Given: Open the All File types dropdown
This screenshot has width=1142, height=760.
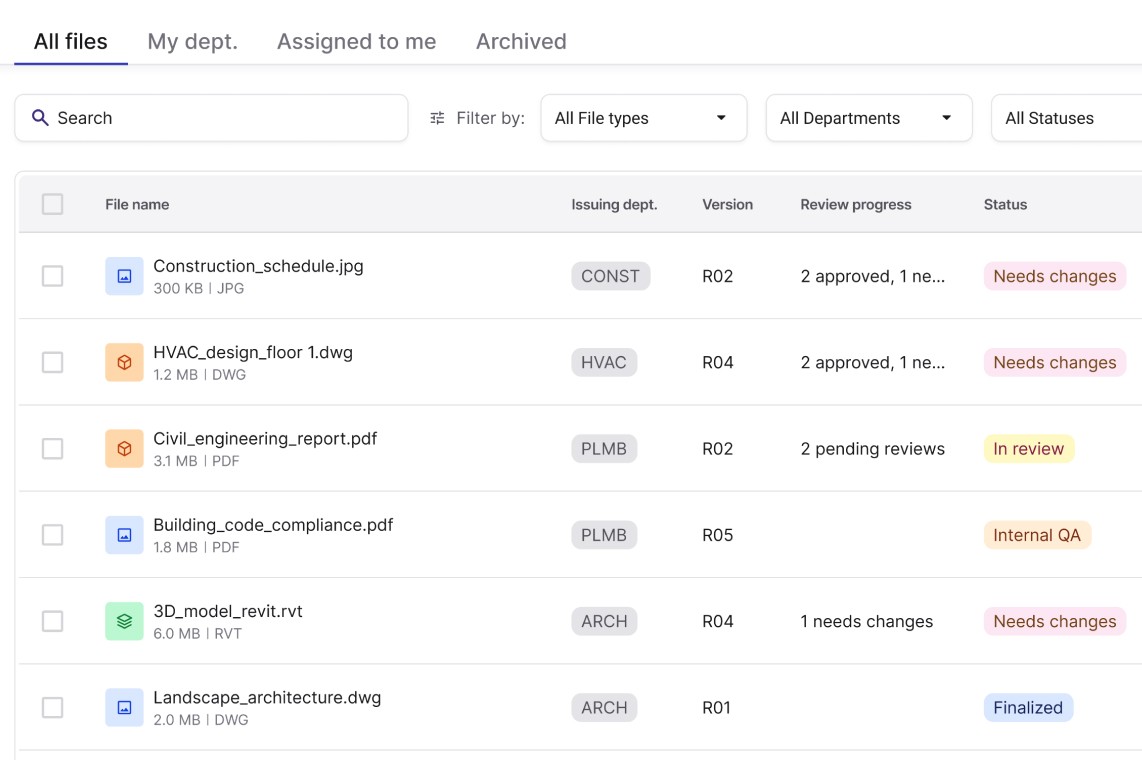Looking at the screenshot, I should coord(643,118).
